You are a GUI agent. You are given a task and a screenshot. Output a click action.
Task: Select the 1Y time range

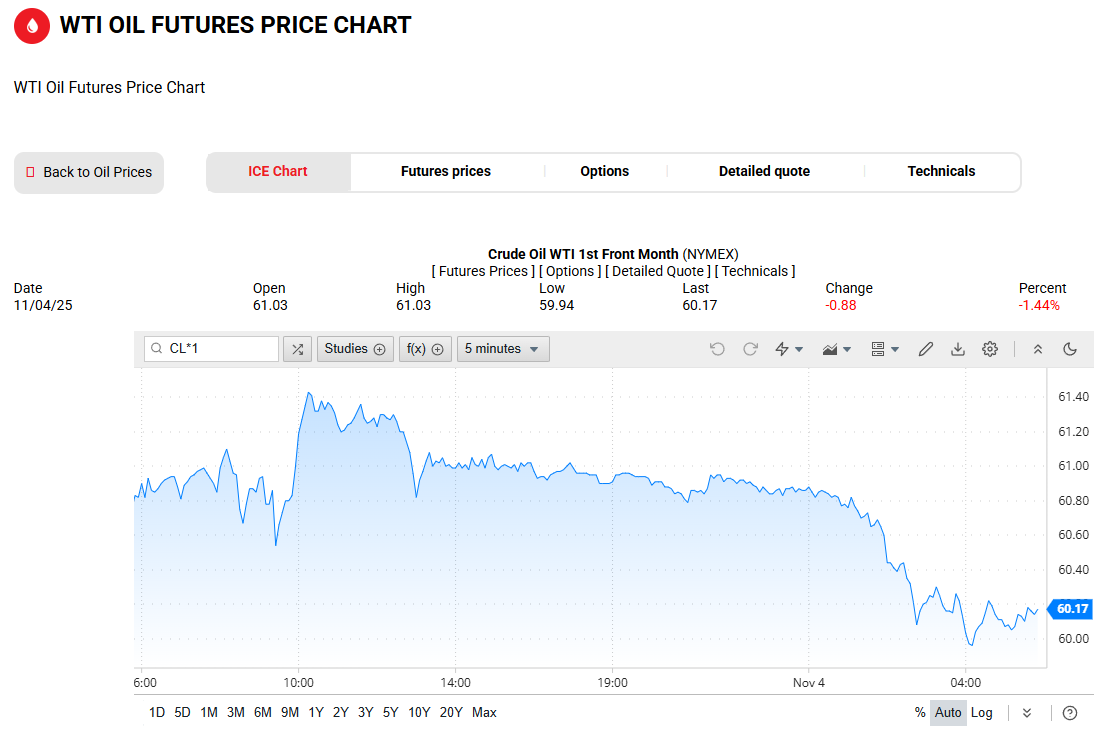click(316, 713)
